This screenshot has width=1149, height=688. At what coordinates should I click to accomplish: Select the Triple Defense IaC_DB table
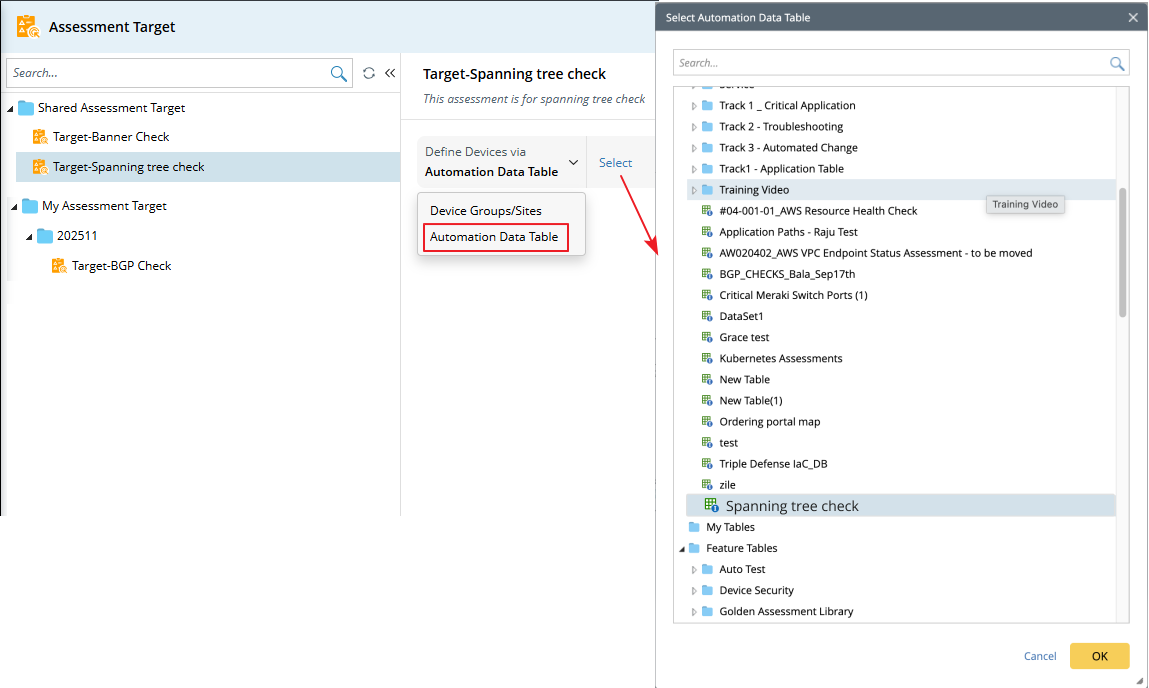[x=772, y=464]
